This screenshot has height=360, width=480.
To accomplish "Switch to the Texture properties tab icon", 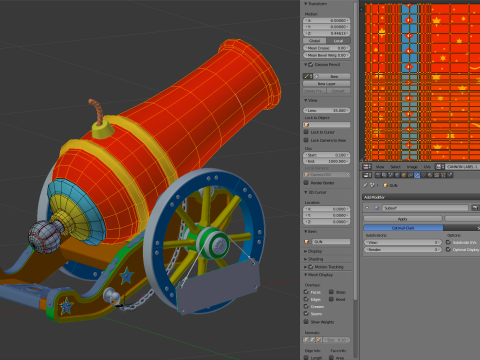I will (x=436, y=175).
